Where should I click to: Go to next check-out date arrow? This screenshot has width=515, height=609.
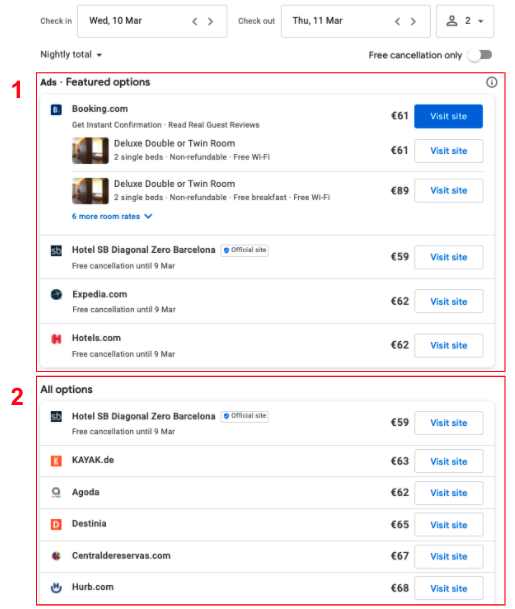tap(413, 21)
